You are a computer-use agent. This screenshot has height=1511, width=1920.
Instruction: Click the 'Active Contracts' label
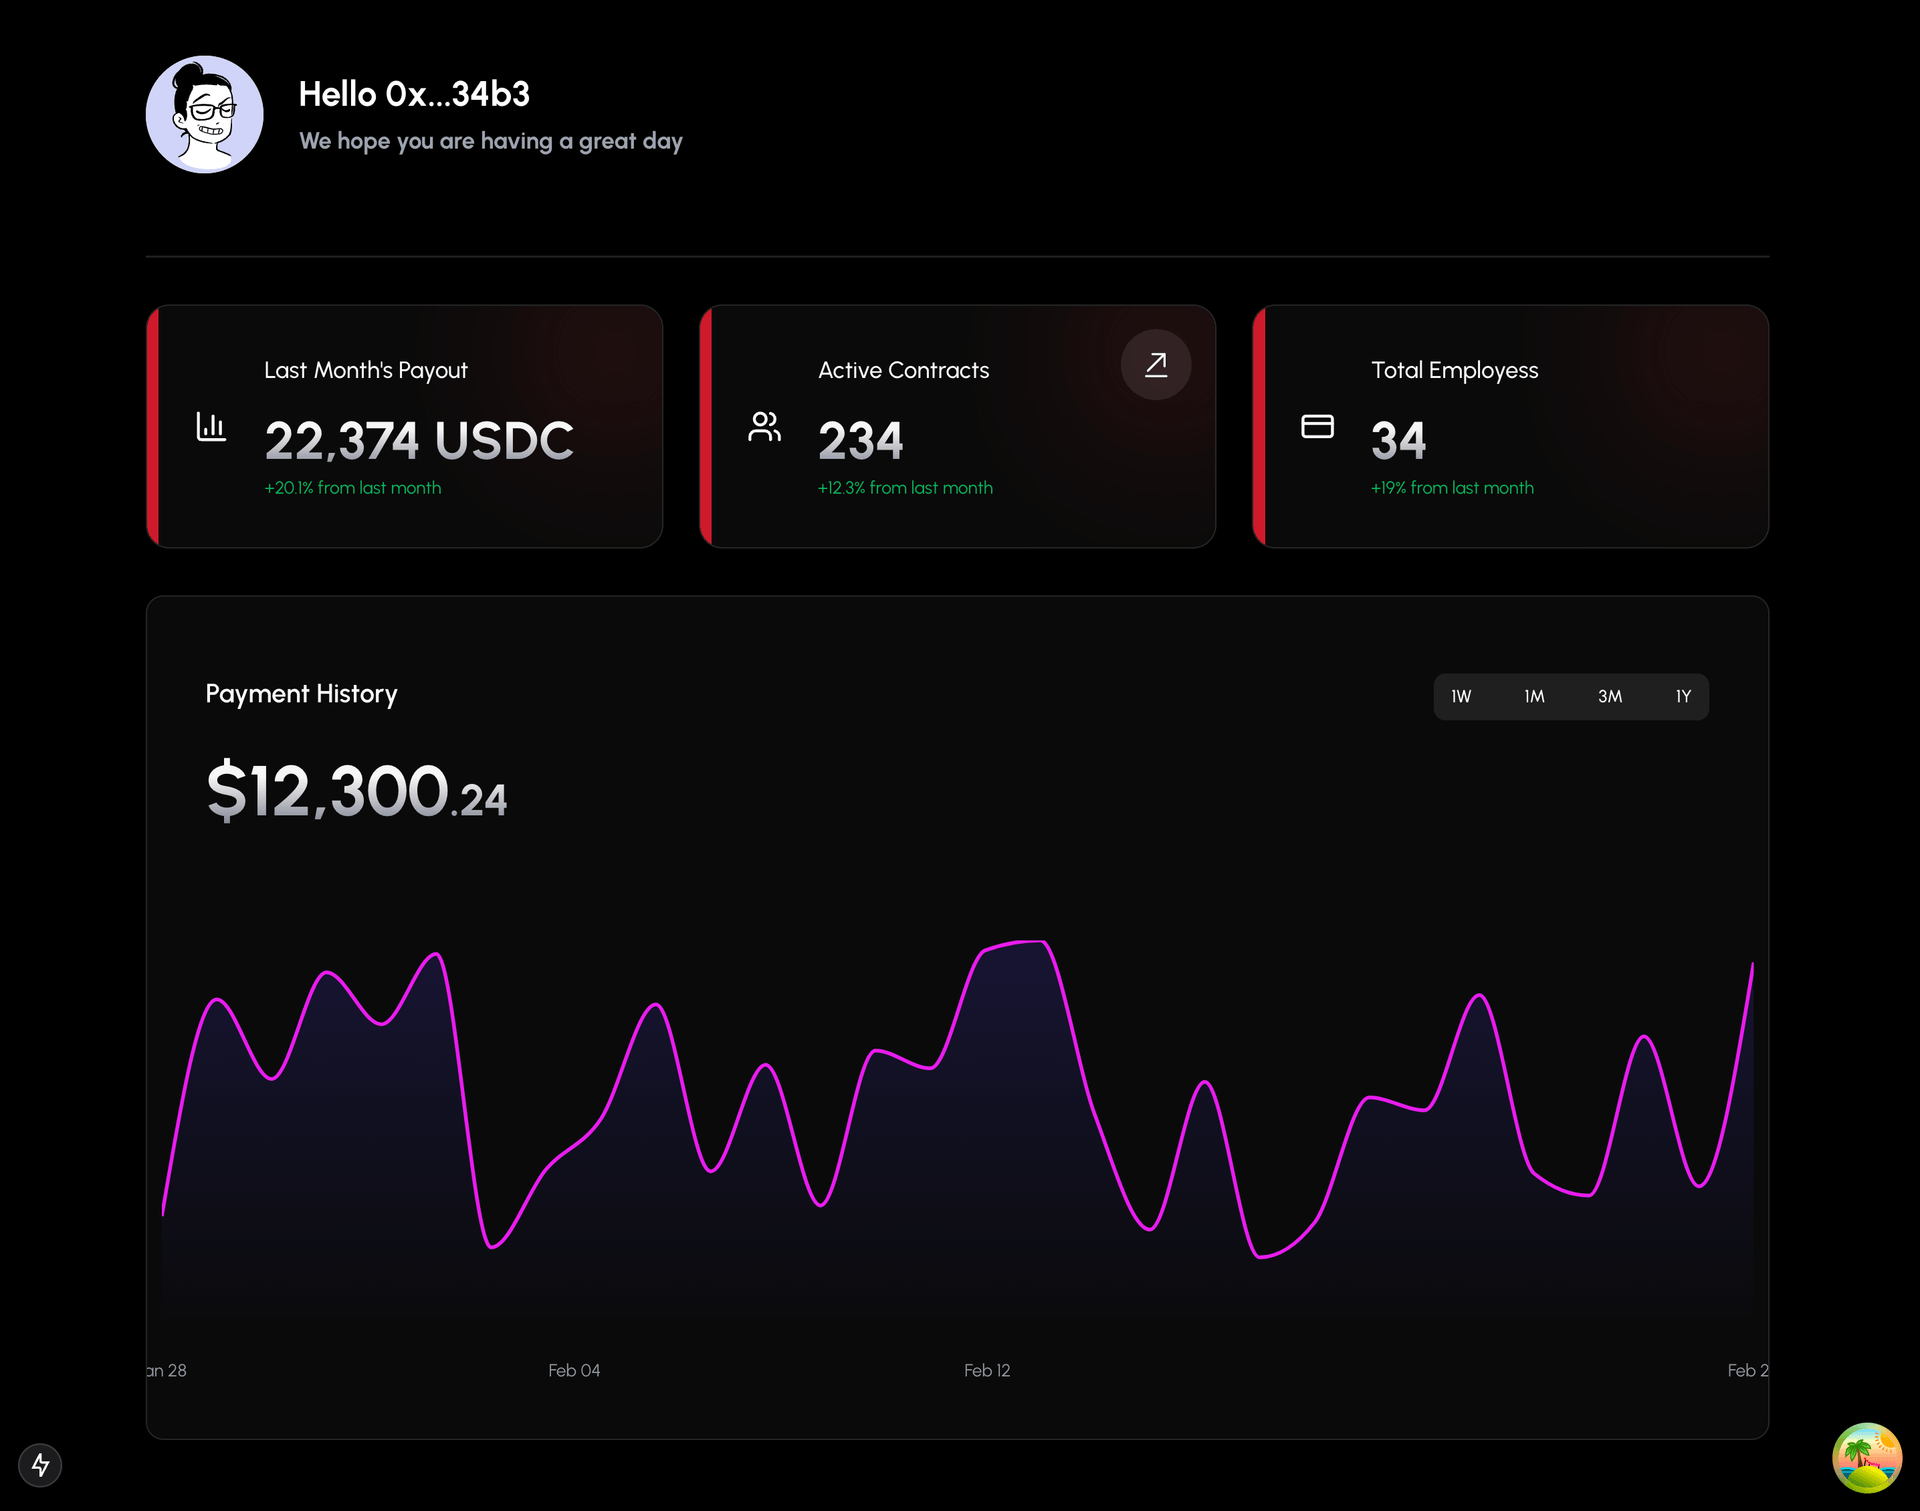(904, 370)
